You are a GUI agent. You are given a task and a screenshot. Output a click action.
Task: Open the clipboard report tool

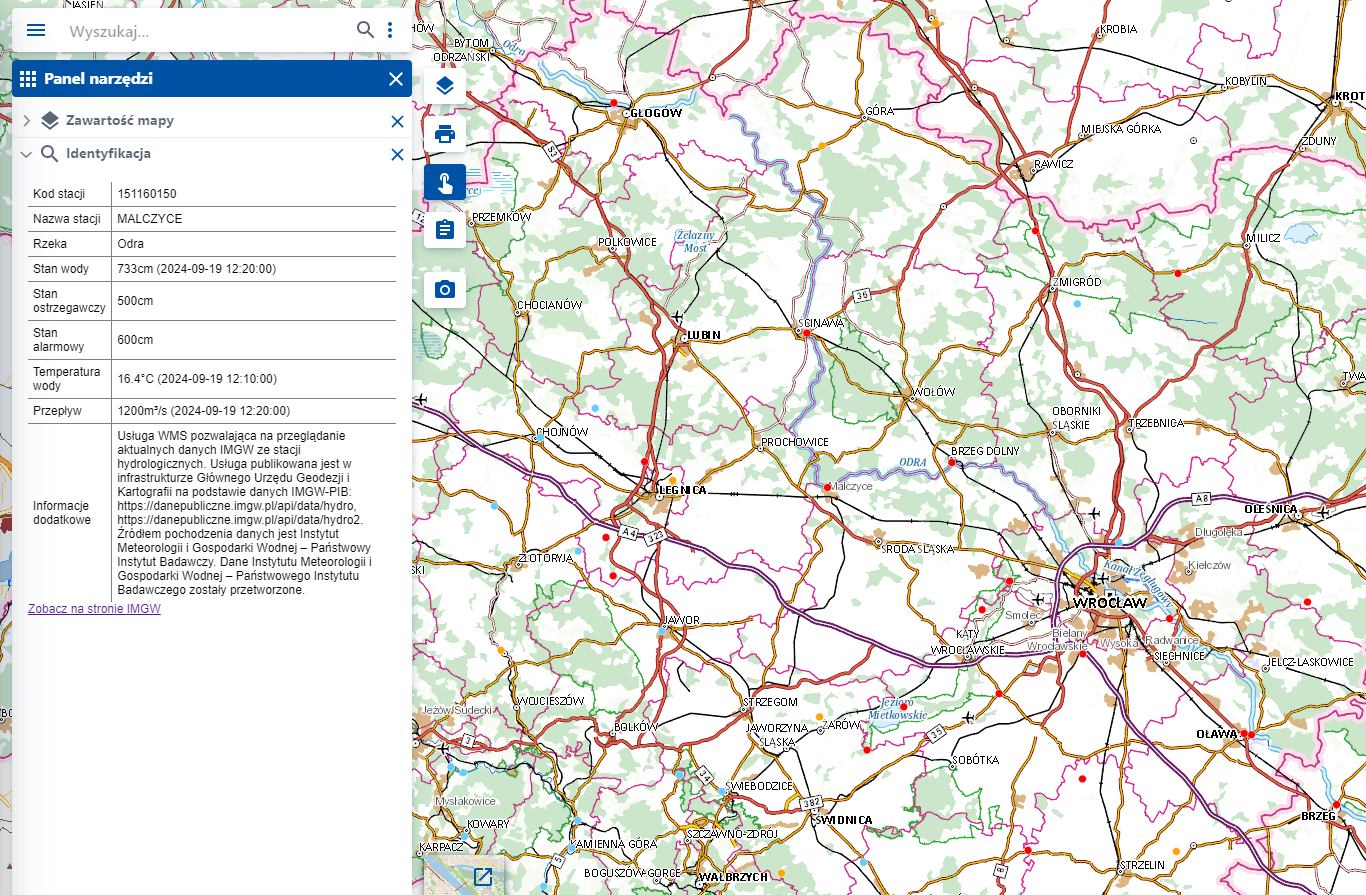[445, 231]
